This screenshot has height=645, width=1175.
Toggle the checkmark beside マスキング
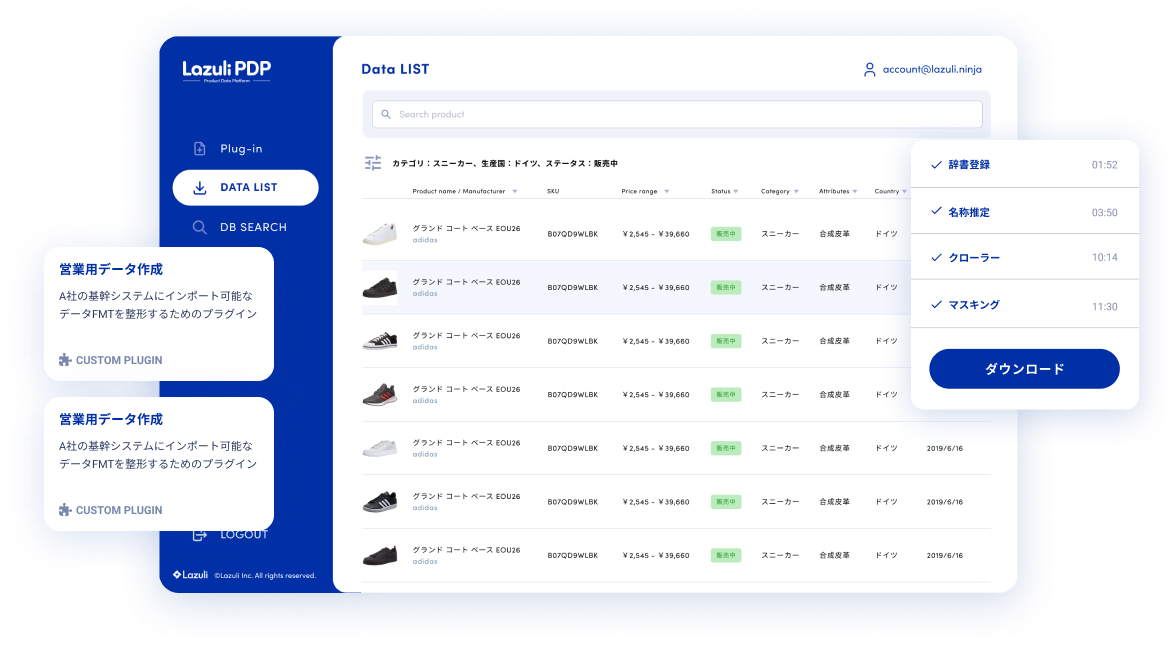click(936, 303)
